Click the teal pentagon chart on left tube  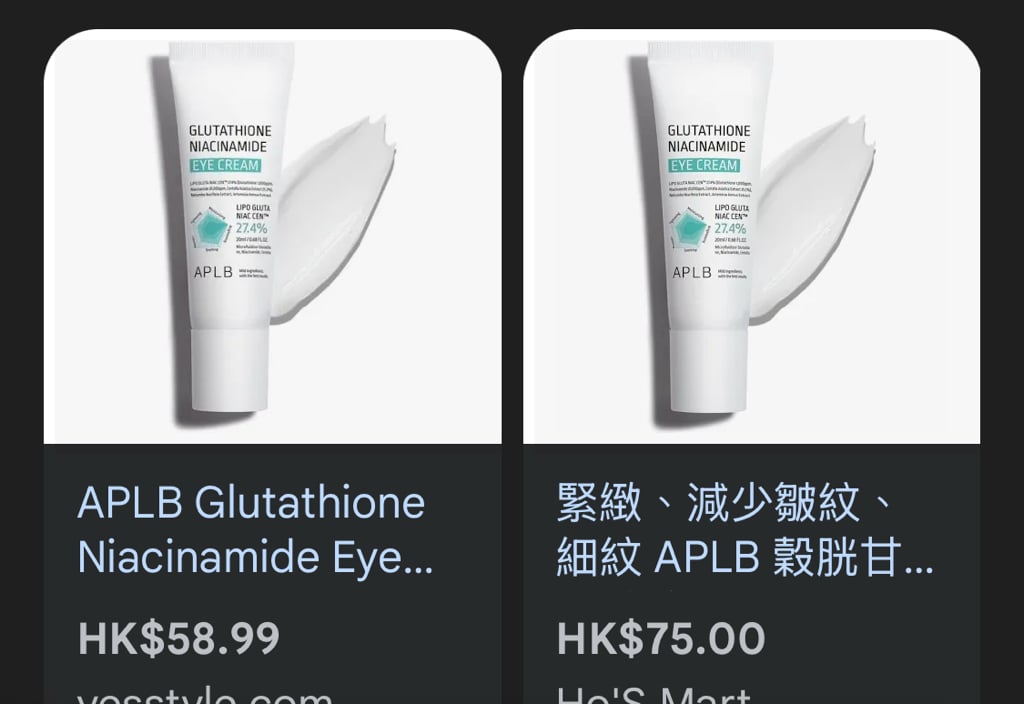click(x=212, y=229)
